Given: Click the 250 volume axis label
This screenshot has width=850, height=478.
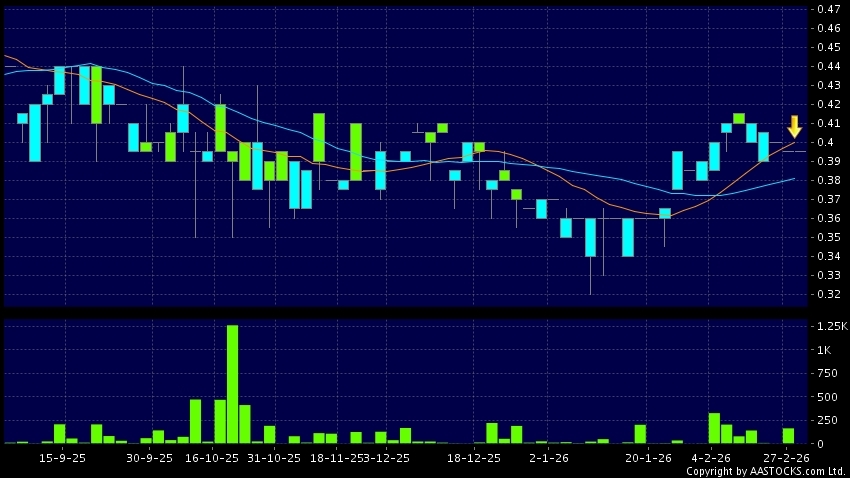Looking at the screenshot, I should coord(827,420).
